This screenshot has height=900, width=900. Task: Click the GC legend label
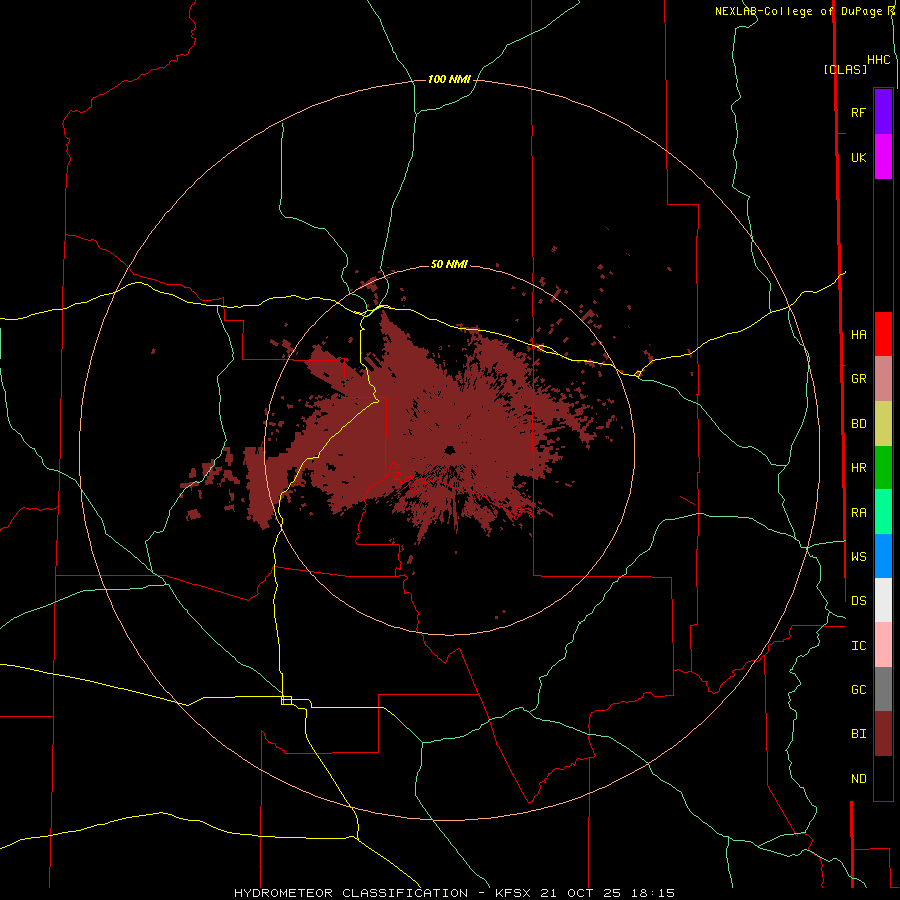click(x=859, y=690)
